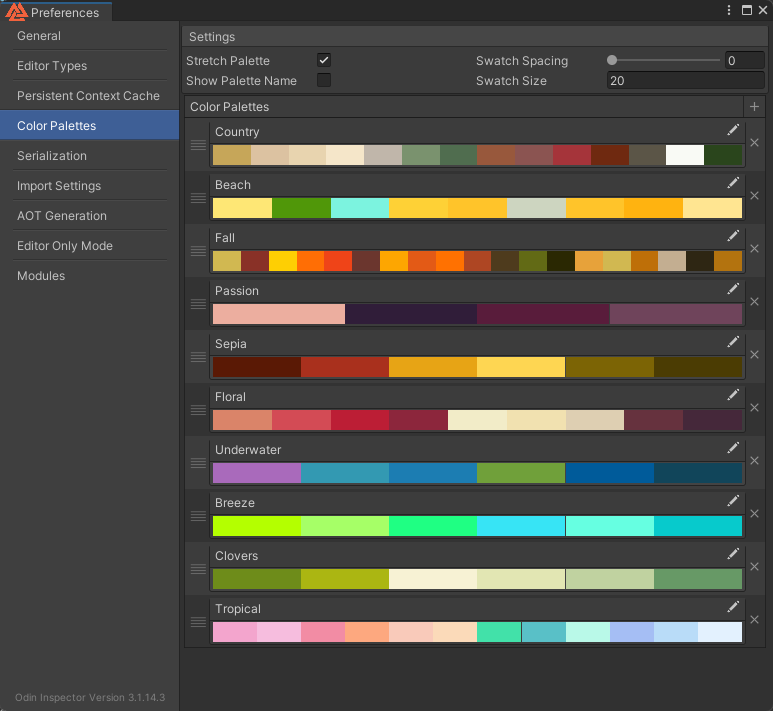The width and height of the screenshot is (773, 711).
Task: Edit the Underwater palette with pencil icon
Action: 733,448
